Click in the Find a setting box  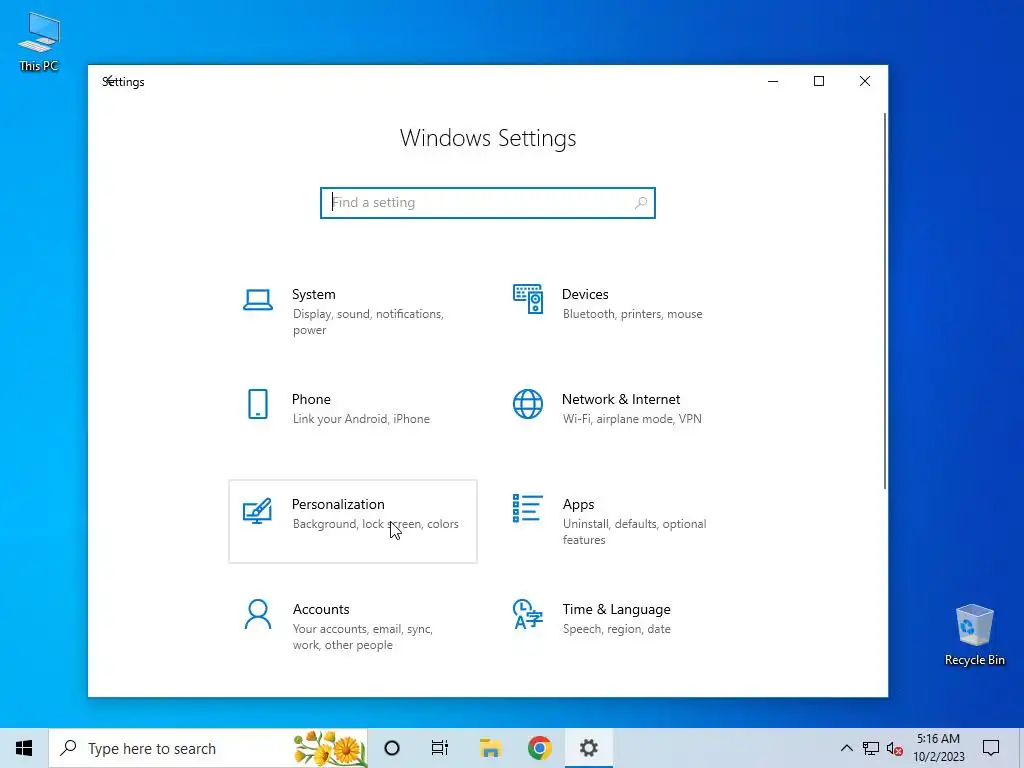pos(488,203)
